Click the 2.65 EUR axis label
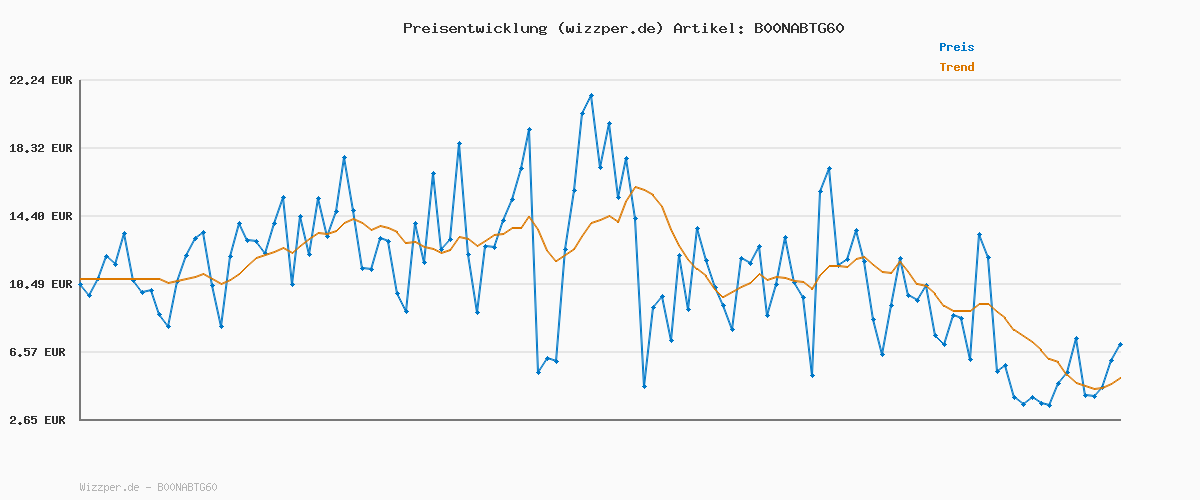1200x500 pixels. 40,420
